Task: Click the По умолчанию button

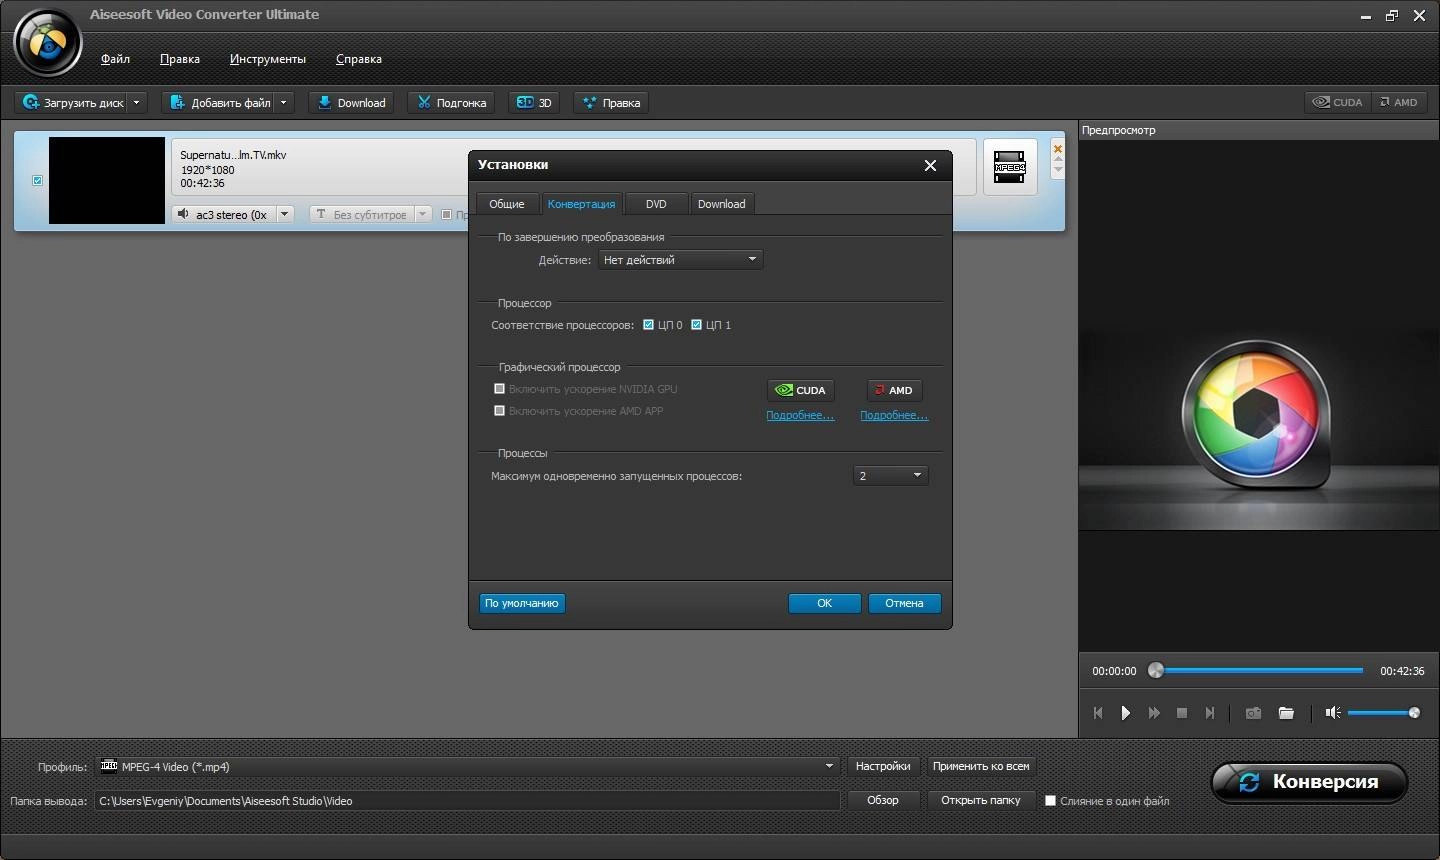Action: click(x=522, y=603)
